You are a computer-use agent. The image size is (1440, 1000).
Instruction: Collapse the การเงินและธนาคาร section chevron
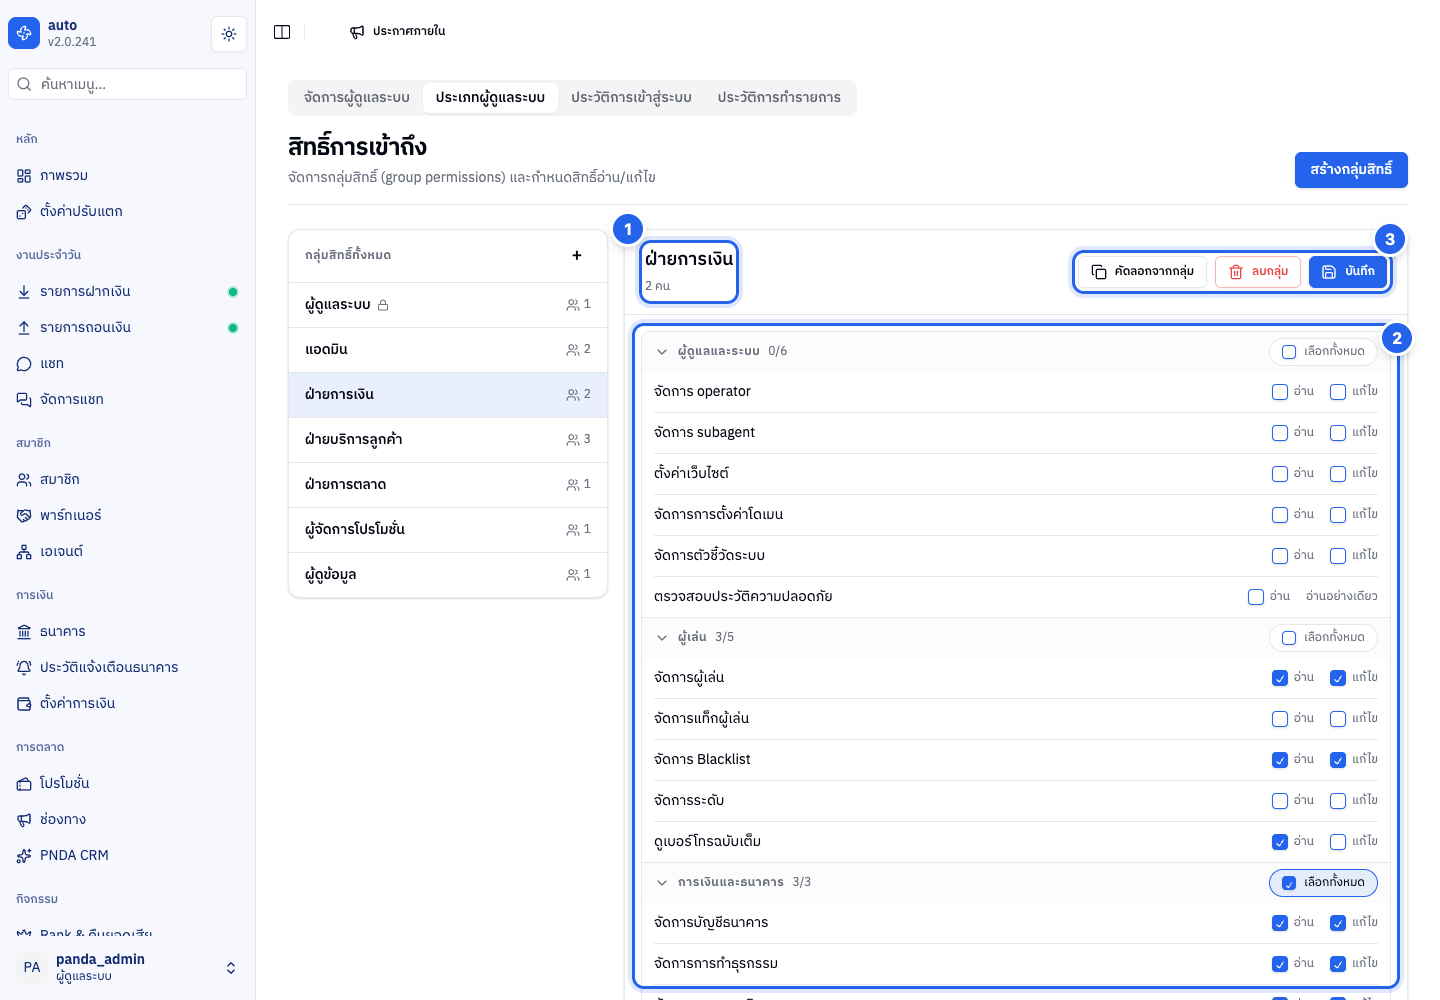click(662, 883)
